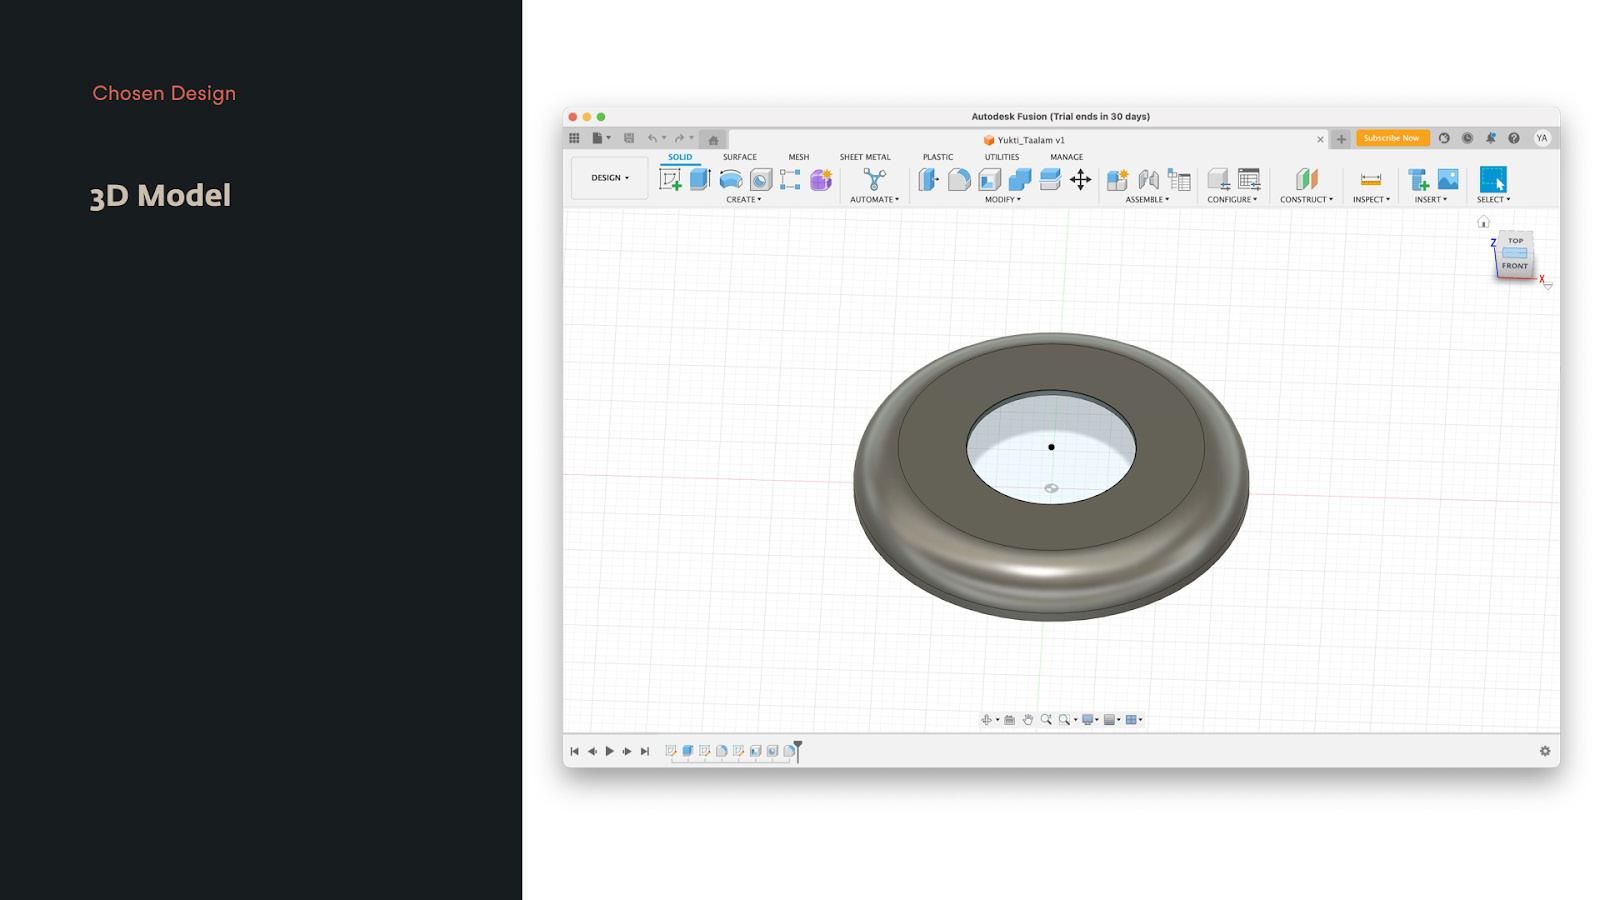
Task: Open the Bill of Materials icon
Action: click(x=1179, y=179)
